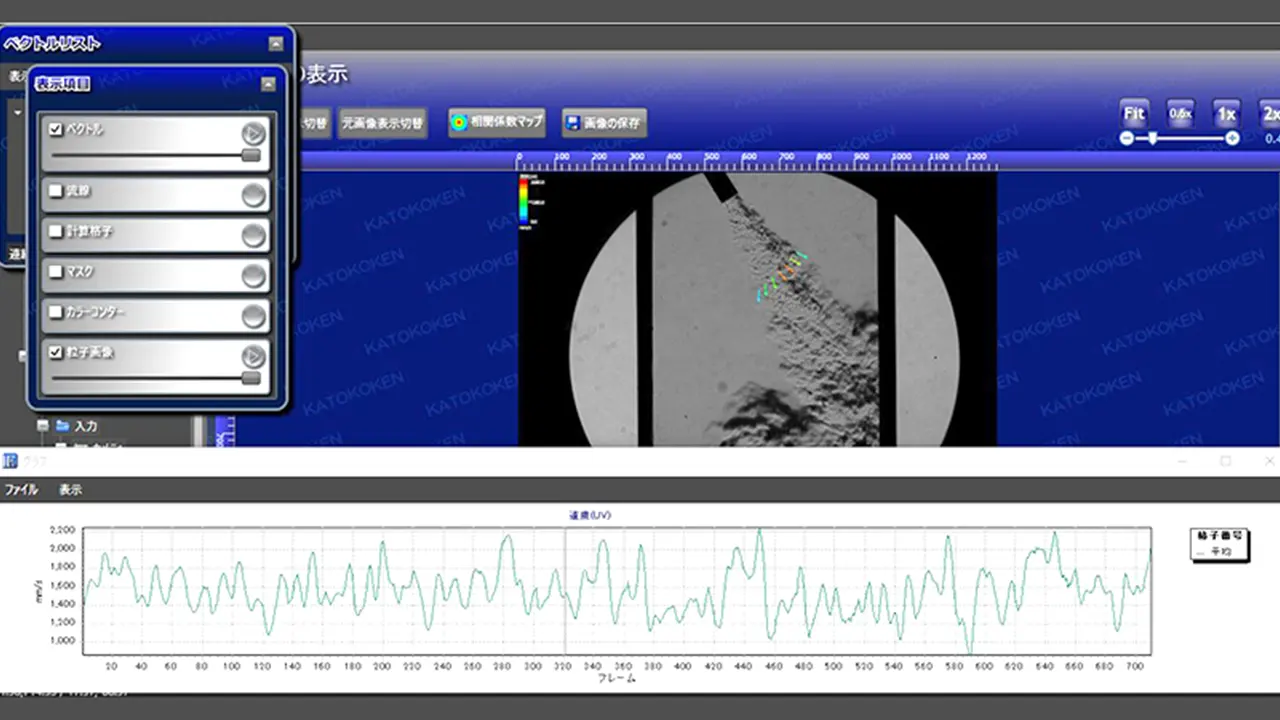Uncheck the 粒子画像 checkbox
Image resolution: width=1280 pixels, height=720 pixels.
tap(56, 352)
